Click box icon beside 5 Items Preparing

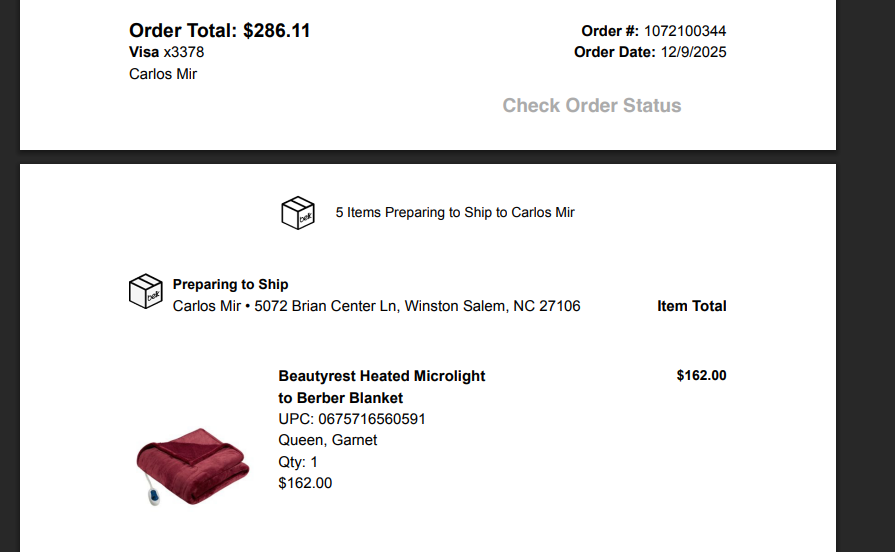[297, 213]
